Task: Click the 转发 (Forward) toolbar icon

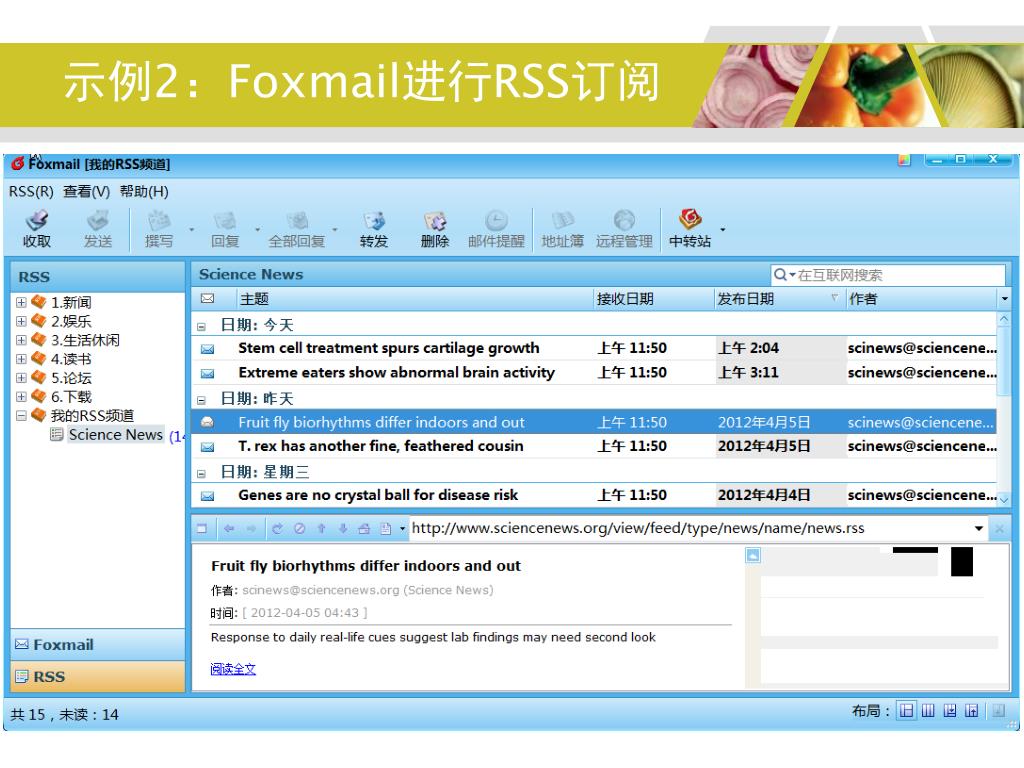Action: click(x=374, y=220)
